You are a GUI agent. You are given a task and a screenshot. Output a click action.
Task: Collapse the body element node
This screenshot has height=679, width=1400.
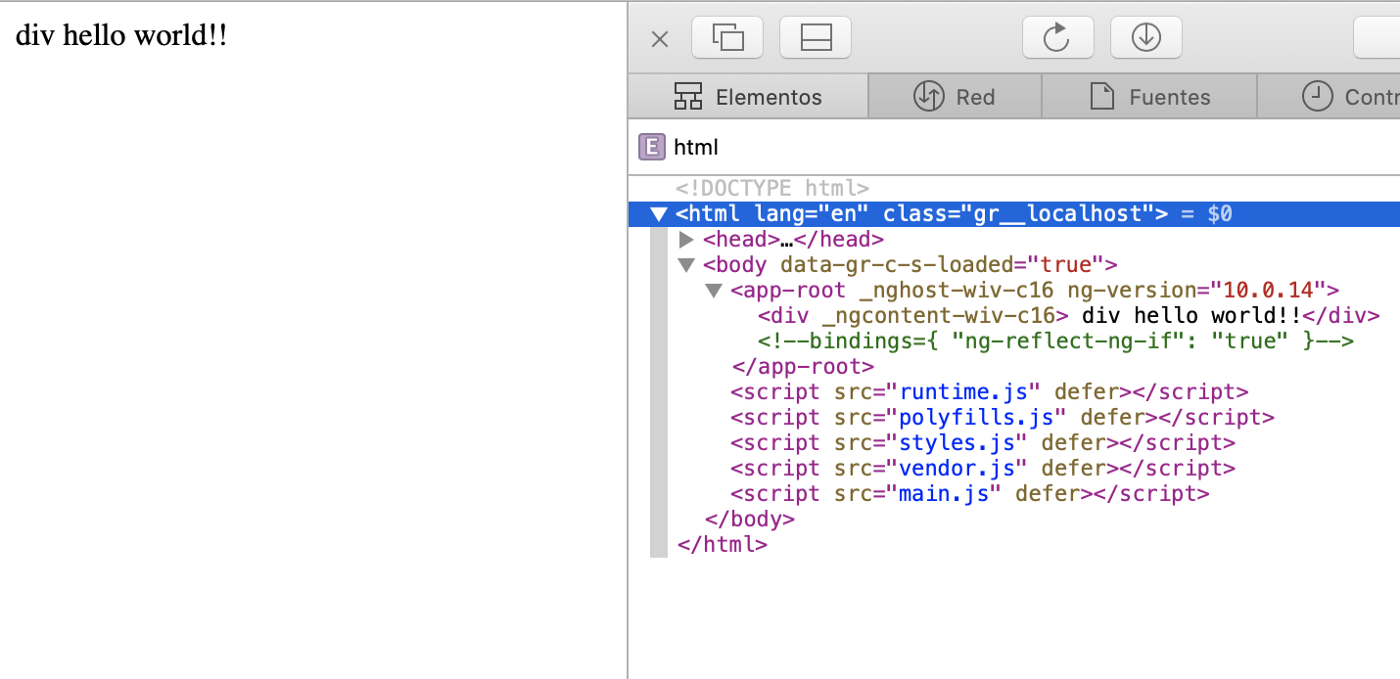686,265
